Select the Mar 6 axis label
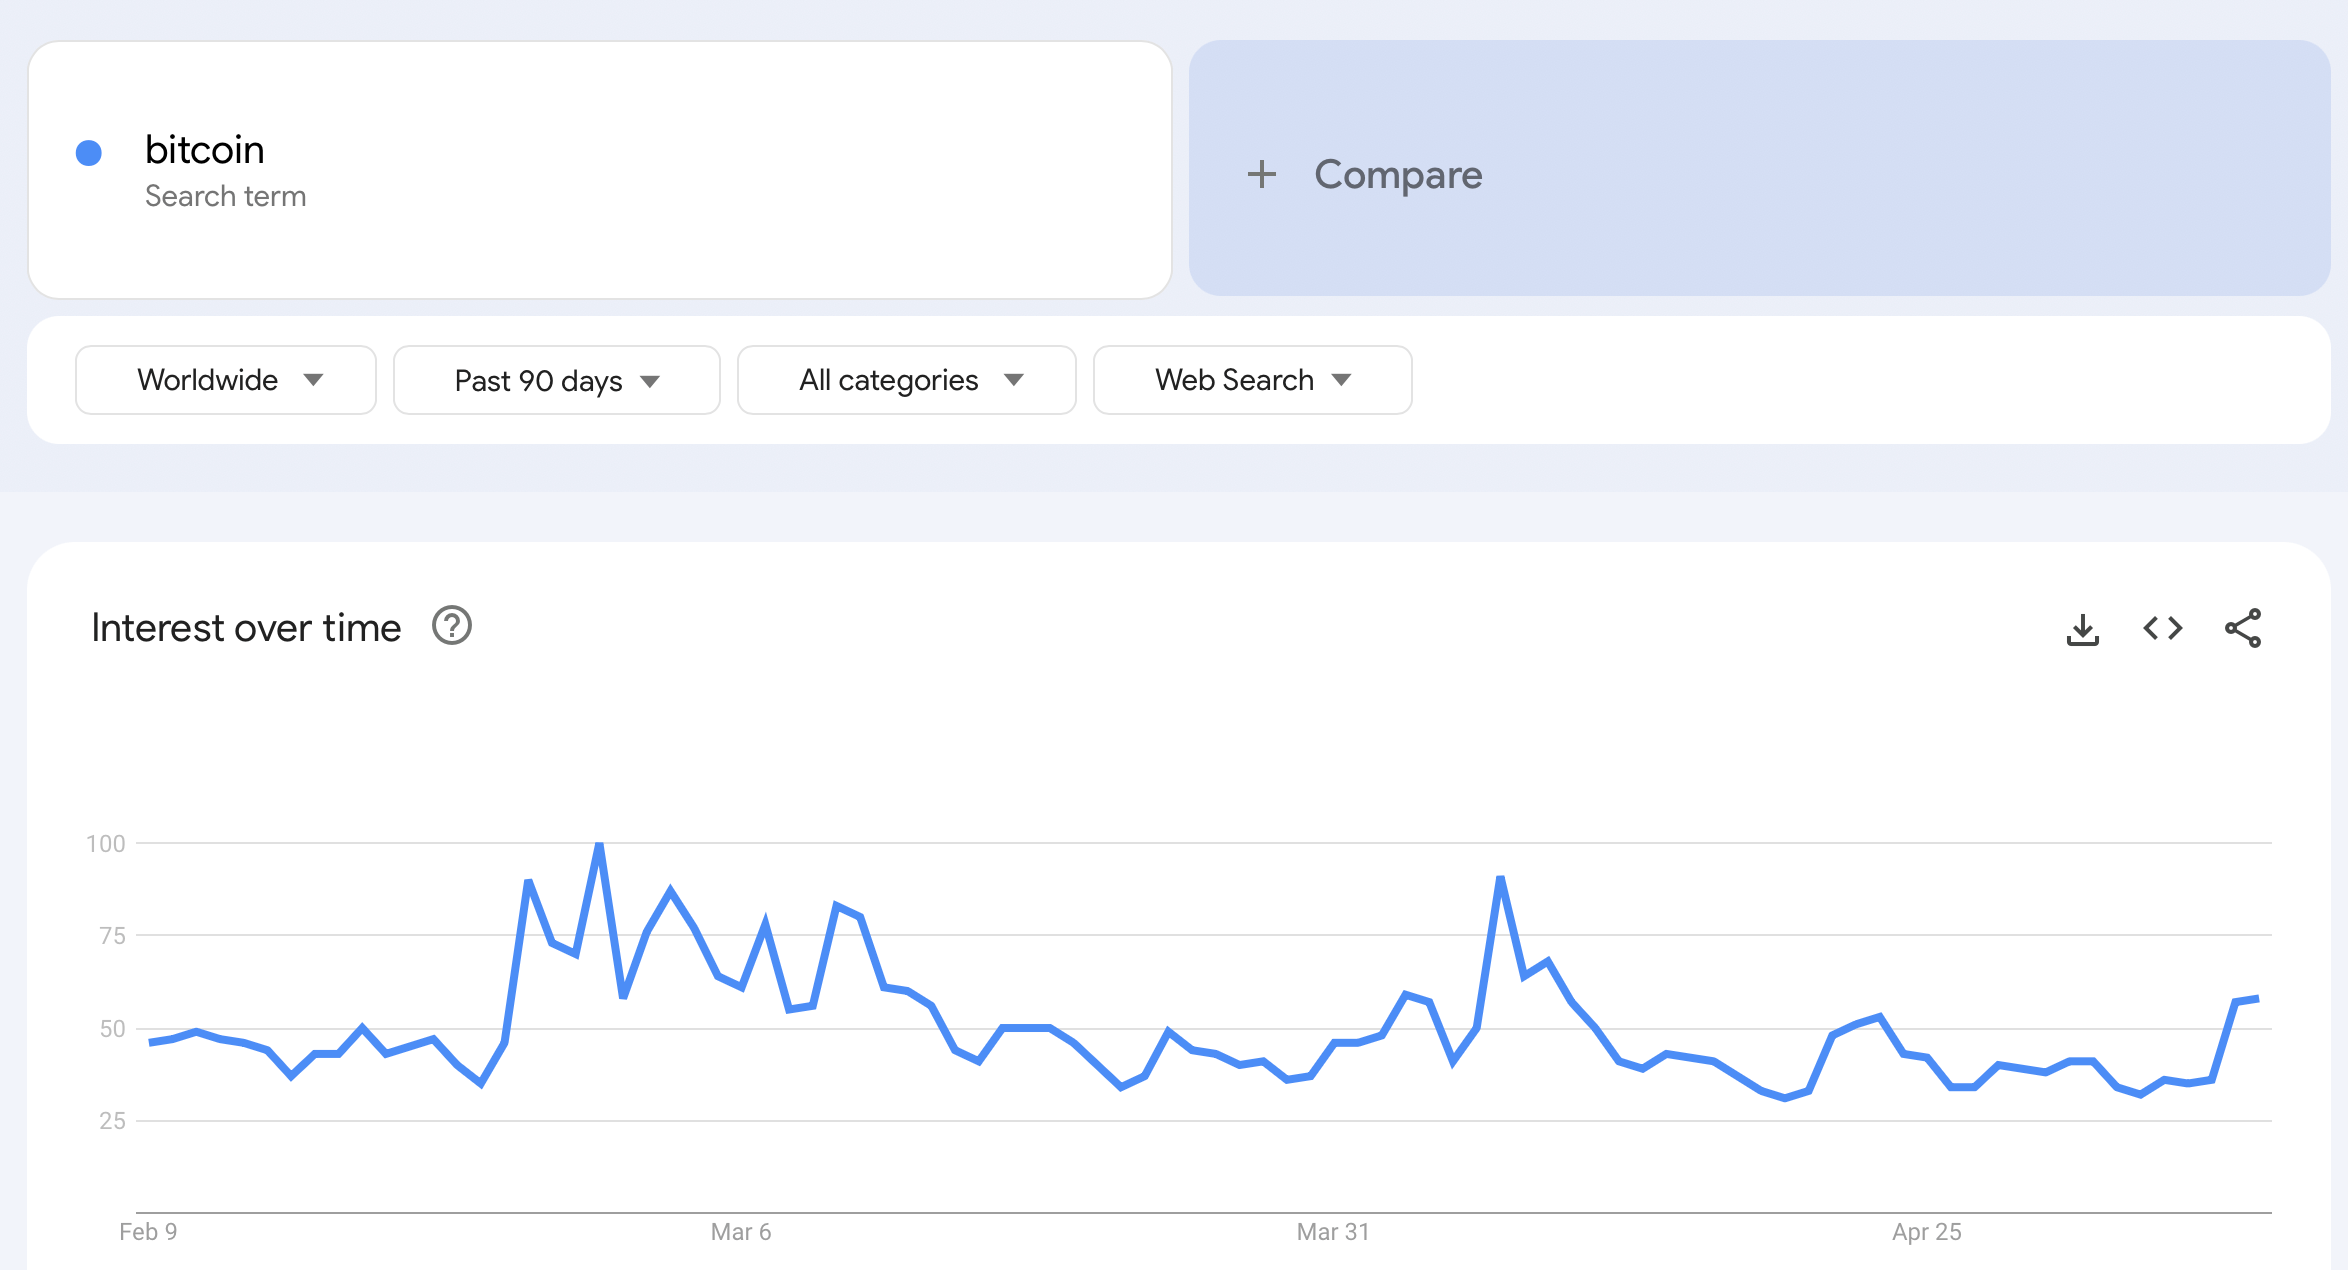Image resolution: width=2348 pixels, height=1270 pixels. click(741, 1232)
